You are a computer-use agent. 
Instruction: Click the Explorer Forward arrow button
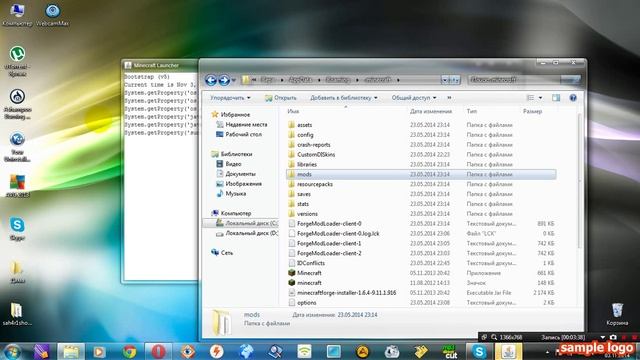pos(224,80)
